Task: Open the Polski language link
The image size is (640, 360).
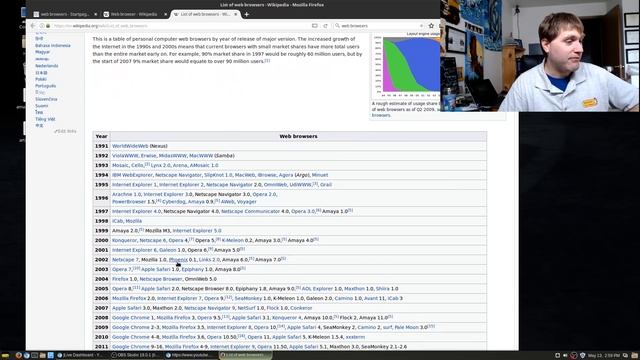Action: (x=41, y=79)
